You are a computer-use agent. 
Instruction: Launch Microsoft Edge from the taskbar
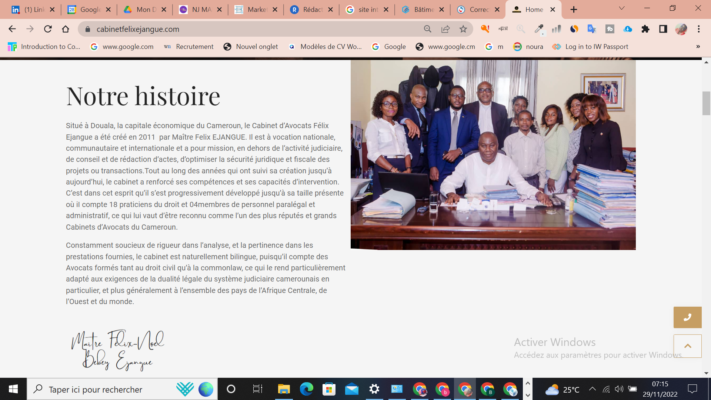point(307,389)
